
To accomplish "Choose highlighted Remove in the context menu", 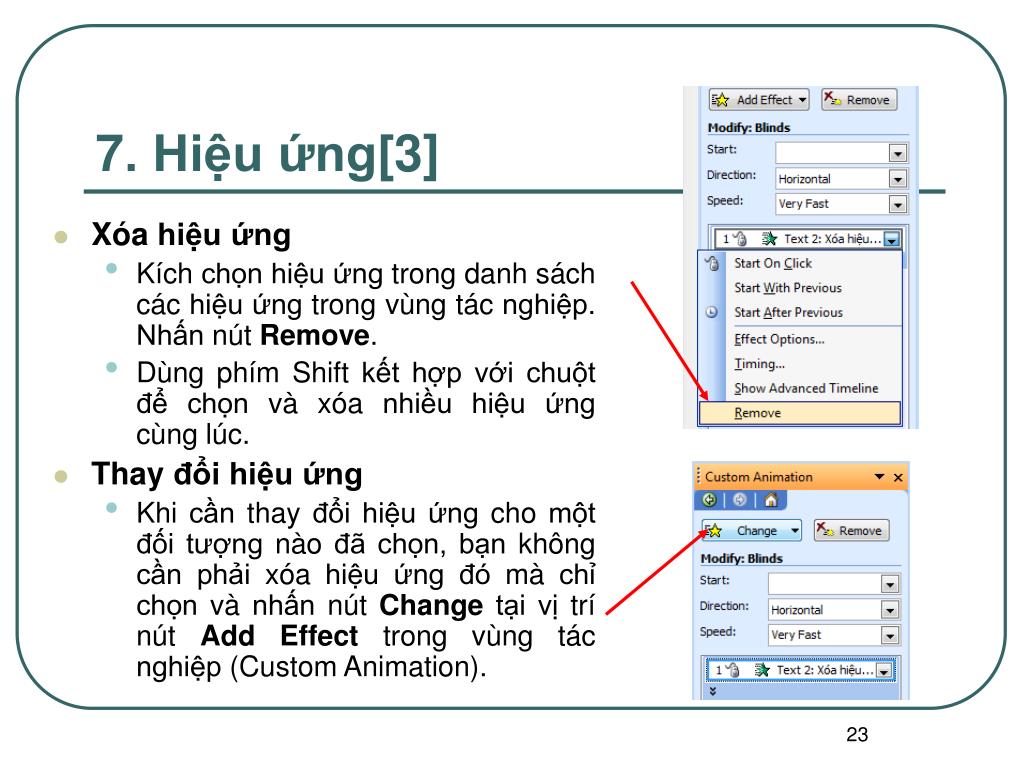I will point(800,413).
